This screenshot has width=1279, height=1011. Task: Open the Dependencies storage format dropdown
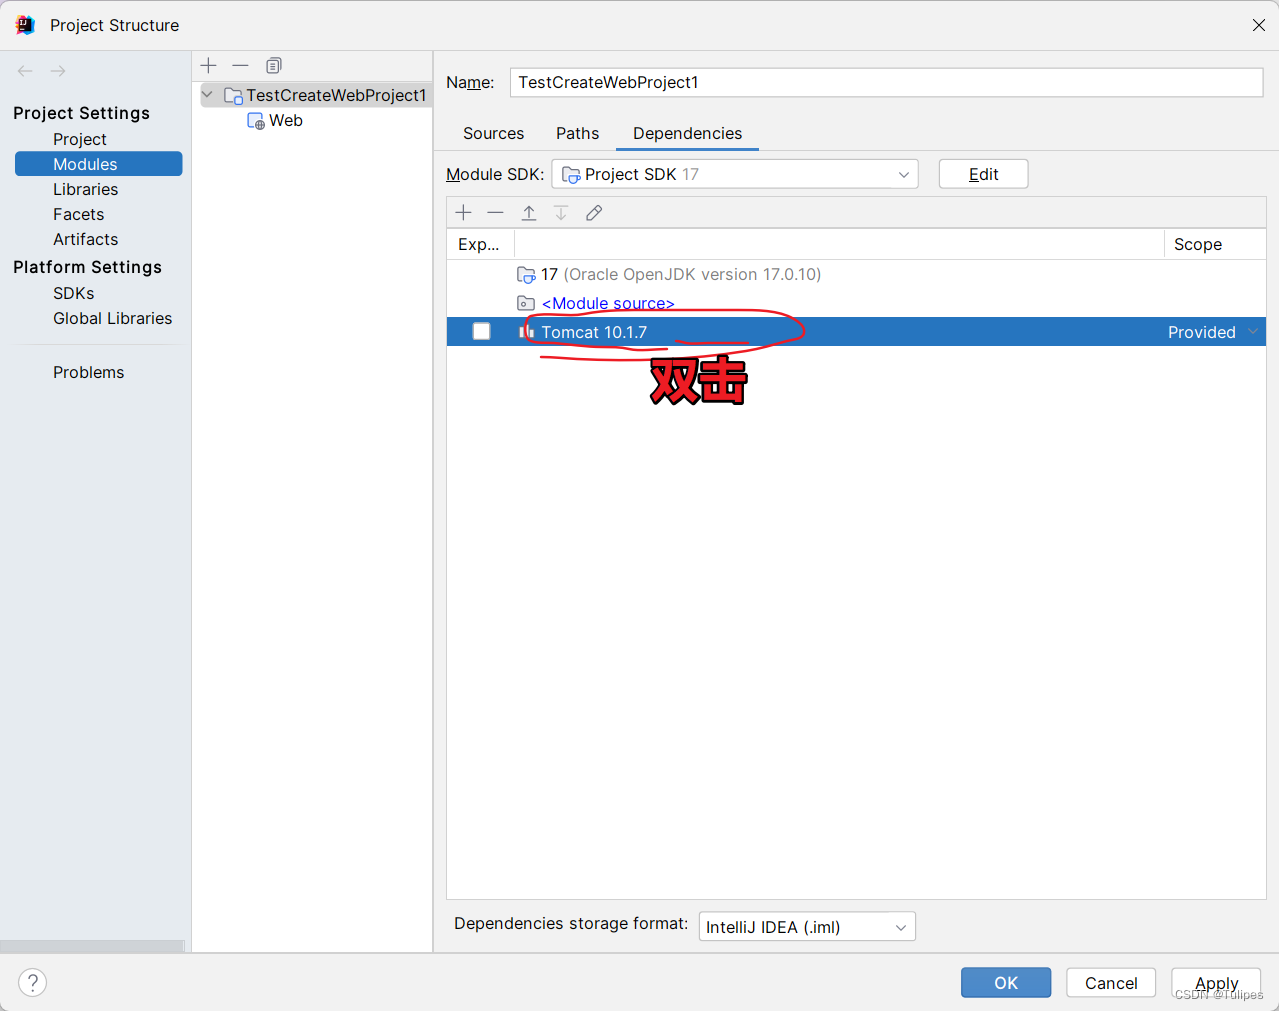(x=807, y=927)
